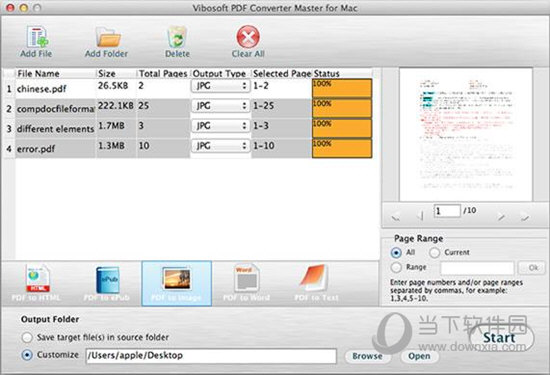Click the Output Type column header
Image resolution: width=550 pixels, height=375 pixels.
221,73
